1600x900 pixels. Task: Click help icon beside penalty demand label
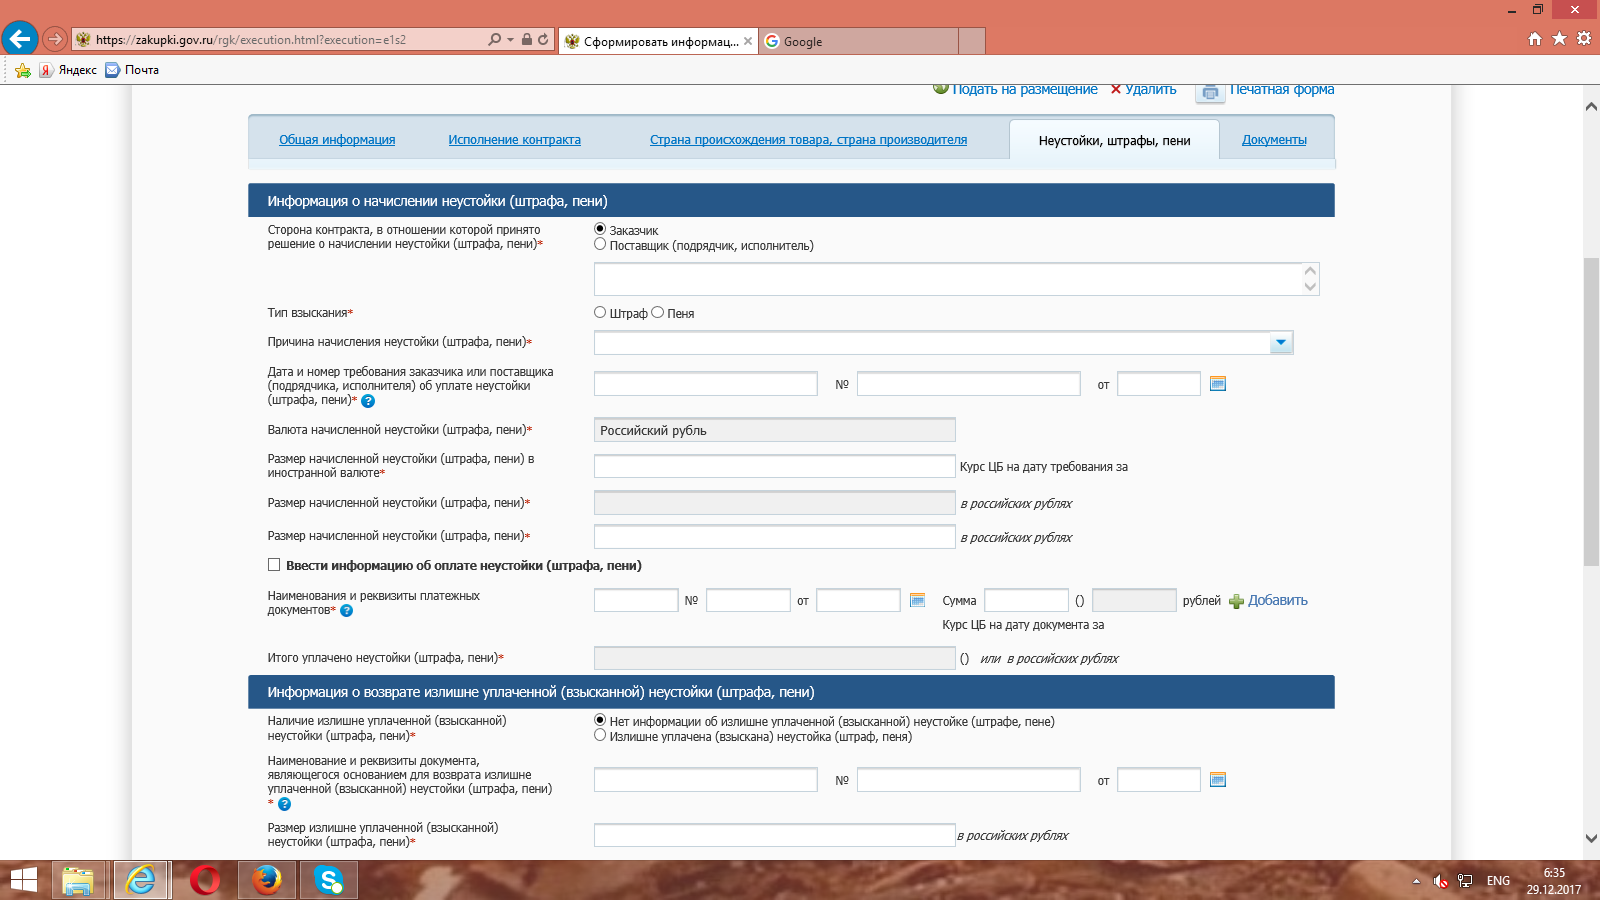tap(368, 401)
